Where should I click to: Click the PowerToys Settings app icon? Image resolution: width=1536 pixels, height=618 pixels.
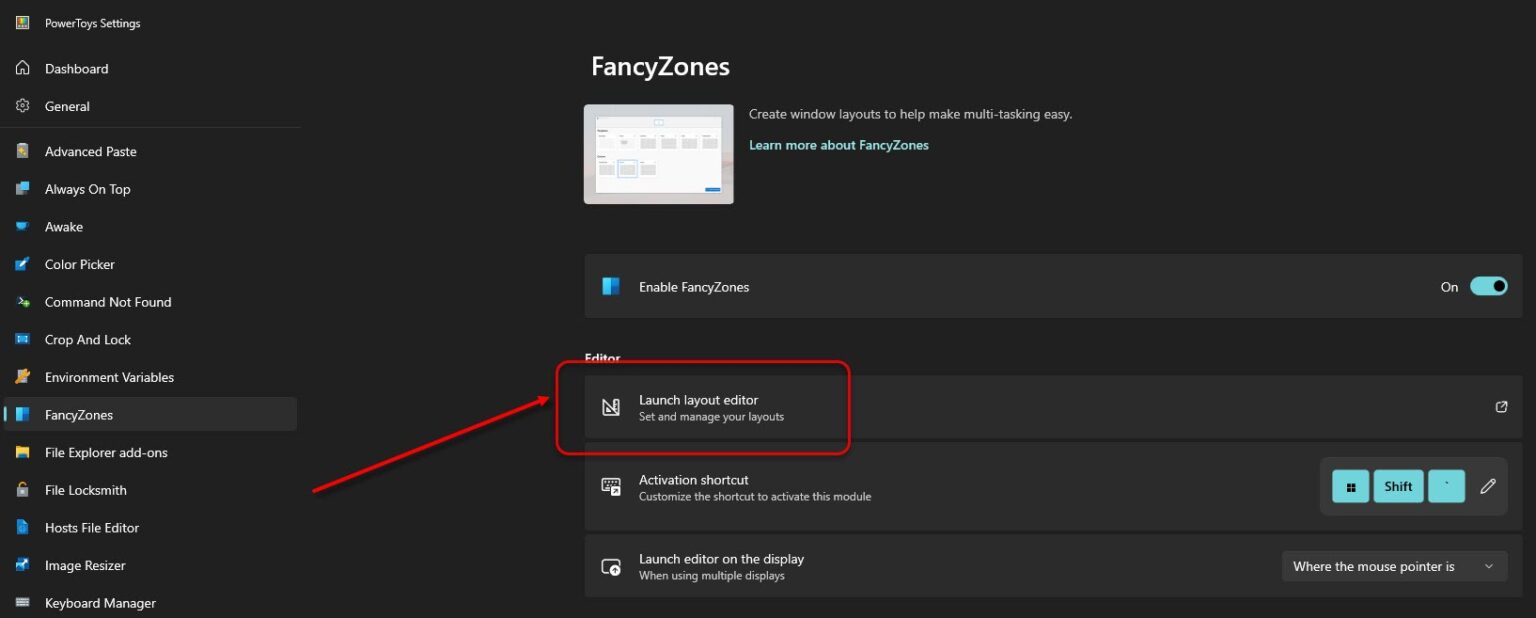coord(22,23)
